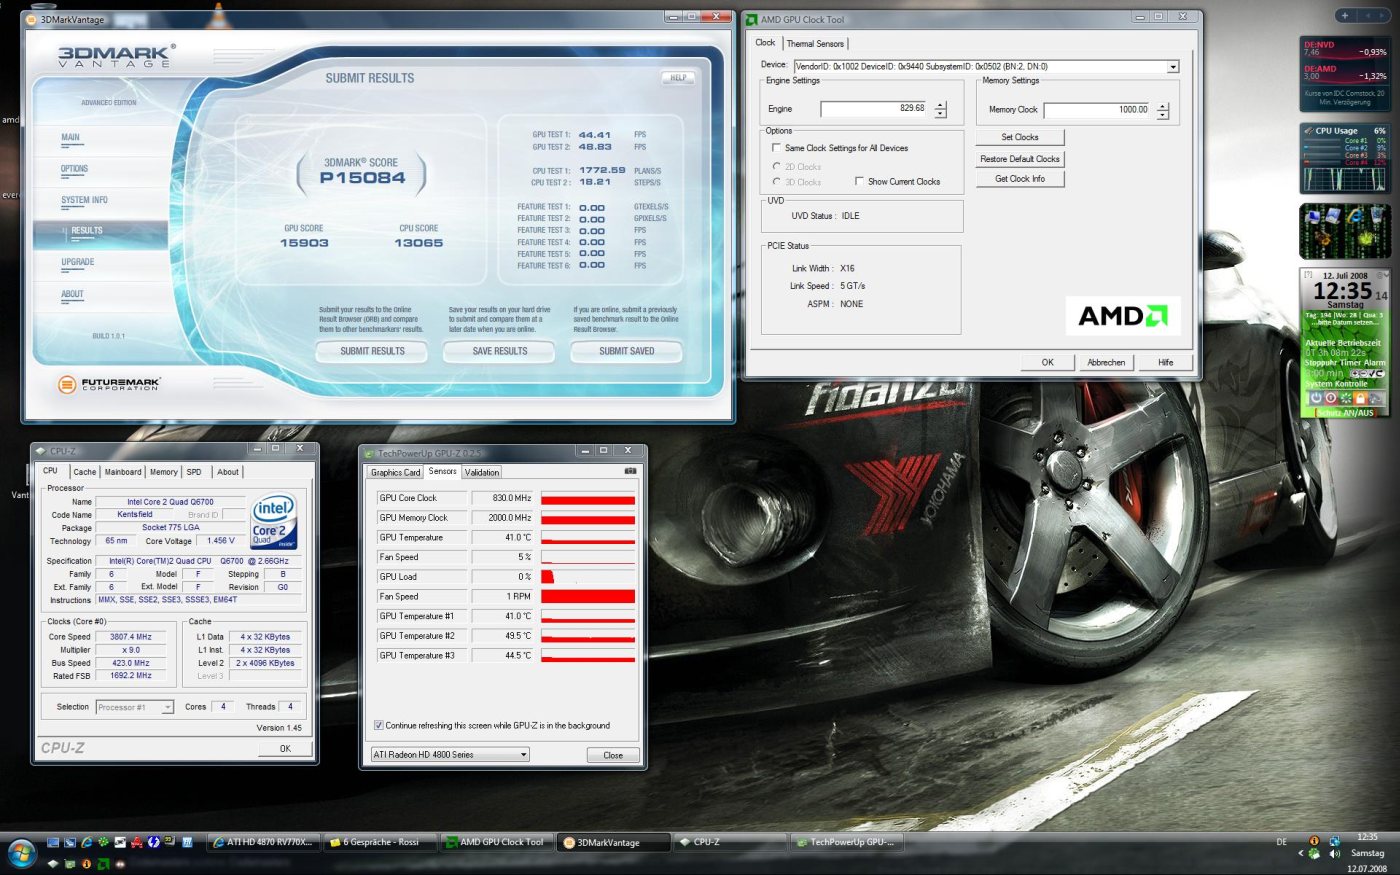Open the SPD tab in CPU-Z

point(194,472)
